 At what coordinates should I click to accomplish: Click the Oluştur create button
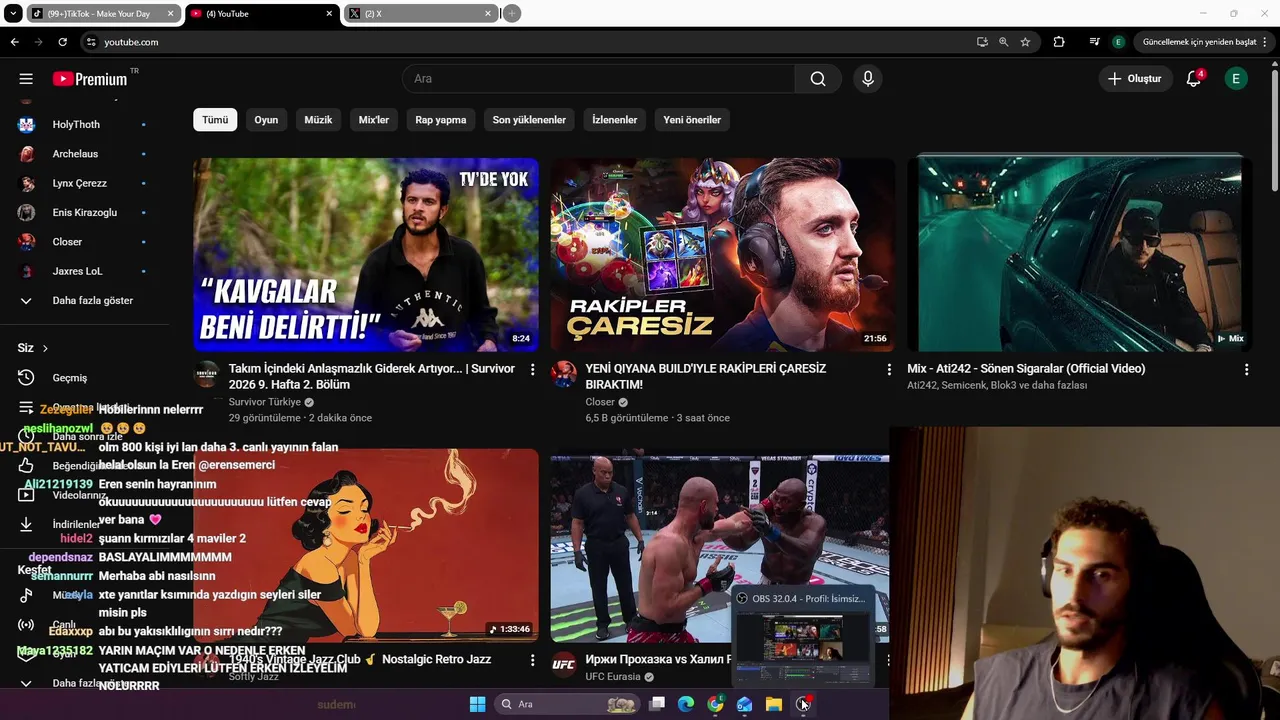click(1135, 79)
